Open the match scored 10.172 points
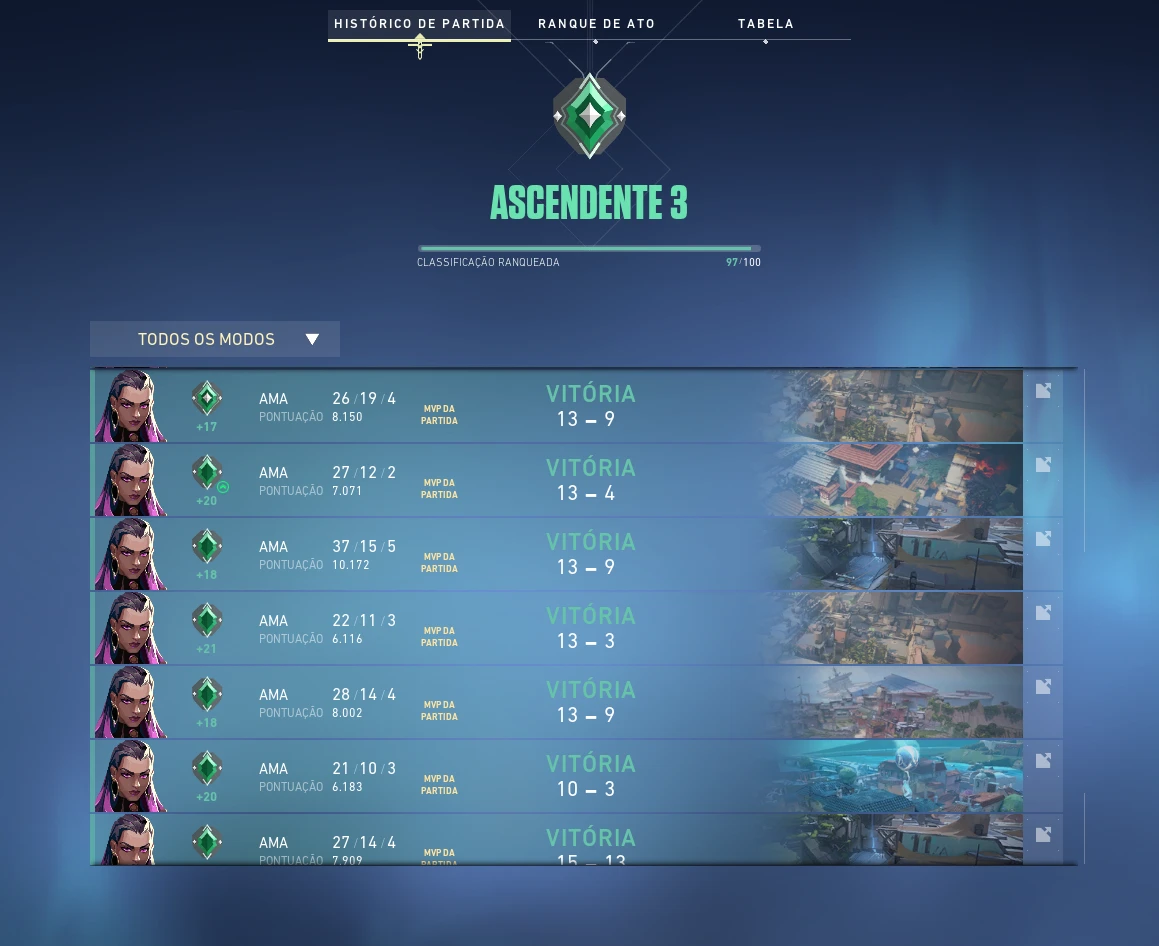 (x=577, y=554)
